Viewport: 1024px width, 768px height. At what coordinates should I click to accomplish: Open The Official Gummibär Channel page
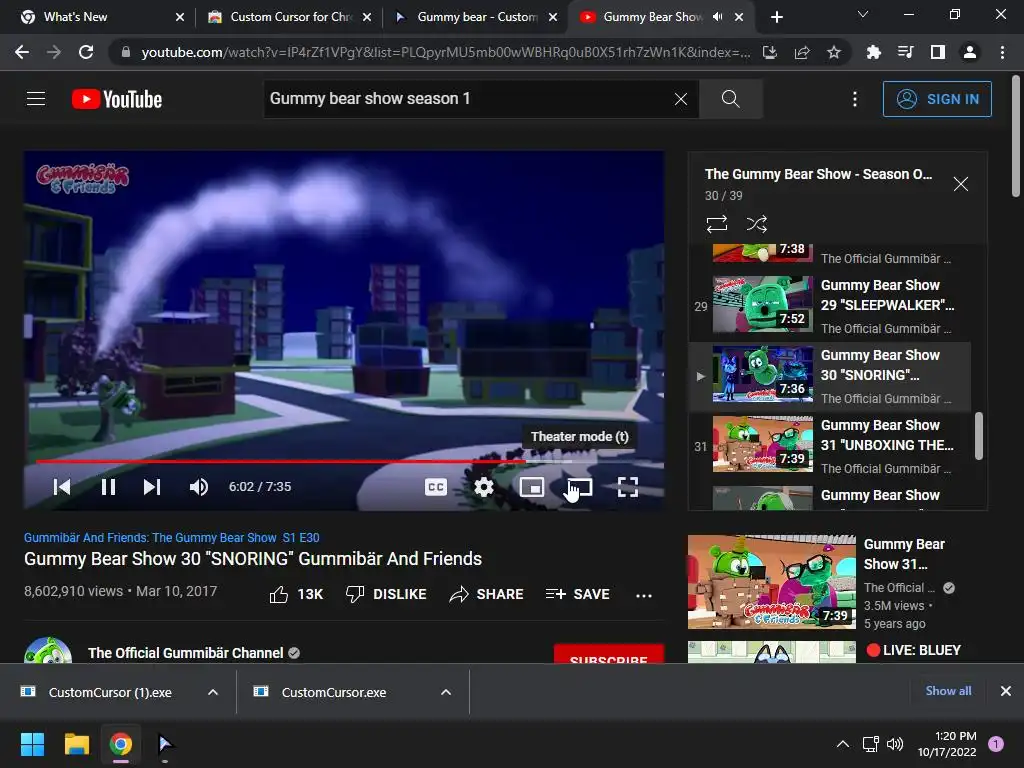click(185, 653)
